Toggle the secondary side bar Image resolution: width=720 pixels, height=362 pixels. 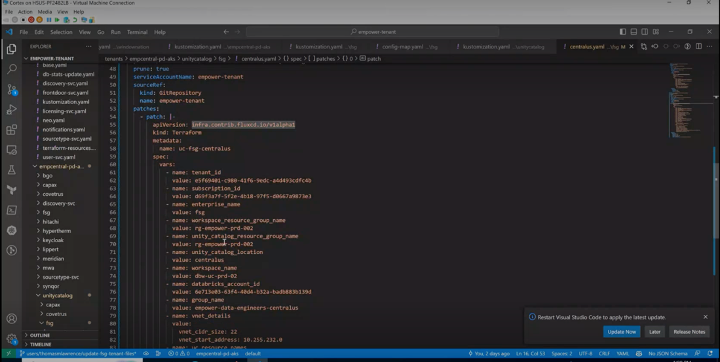tap(645, 32)
